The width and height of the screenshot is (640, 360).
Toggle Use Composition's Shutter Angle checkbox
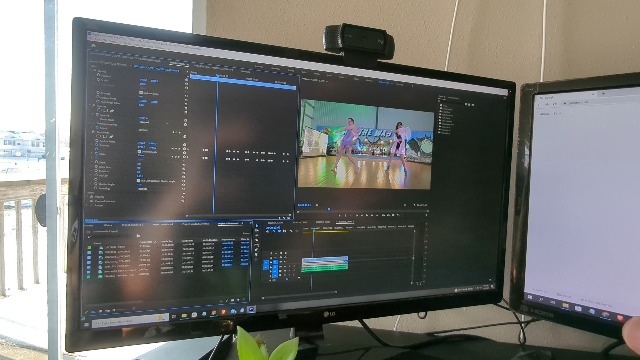click(x=139, y=180)
